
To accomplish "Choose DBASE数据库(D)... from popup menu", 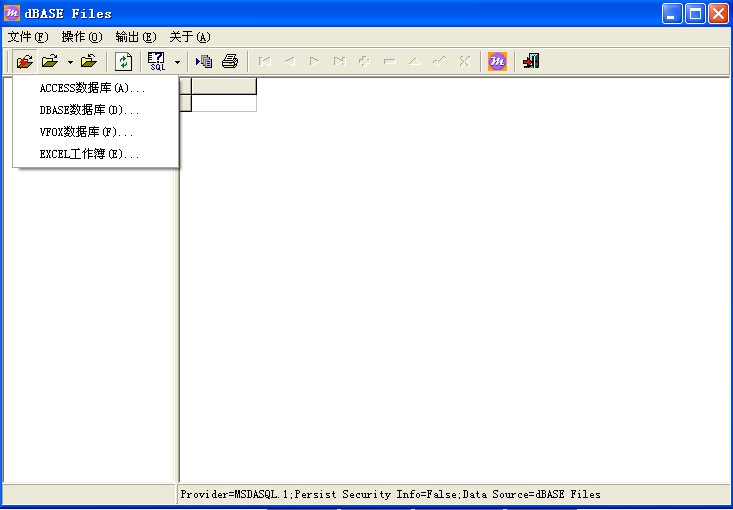I will coord(95,110).
